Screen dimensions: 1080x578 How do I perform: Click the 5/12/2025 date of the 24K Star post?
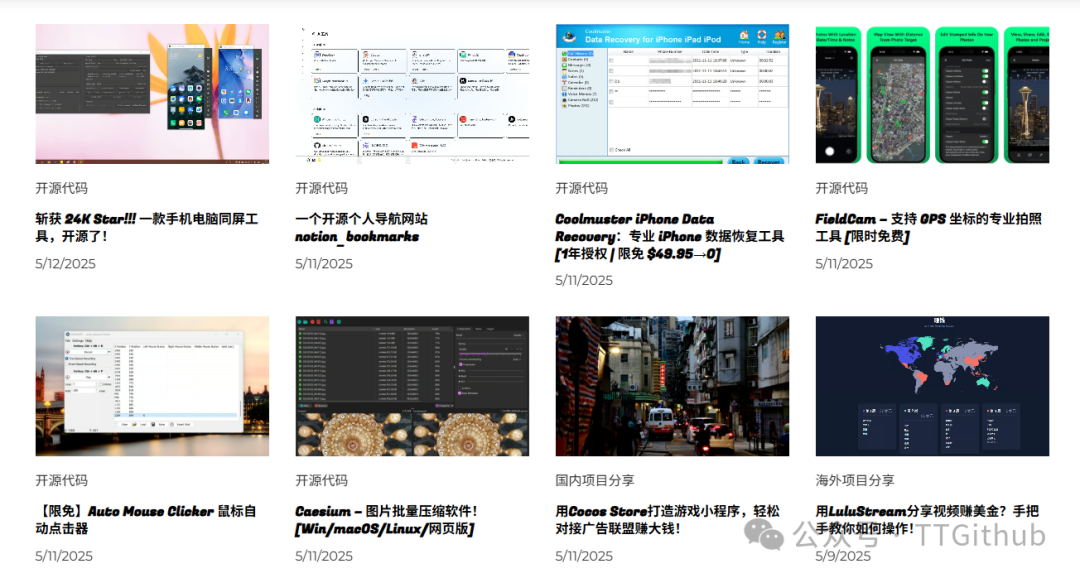(65, 263)
